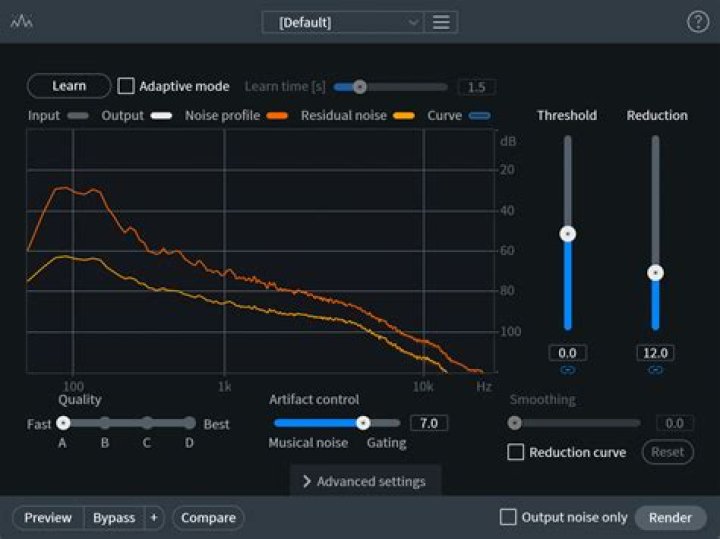Select Quality option B
The image size is (720, 539).
105,423
